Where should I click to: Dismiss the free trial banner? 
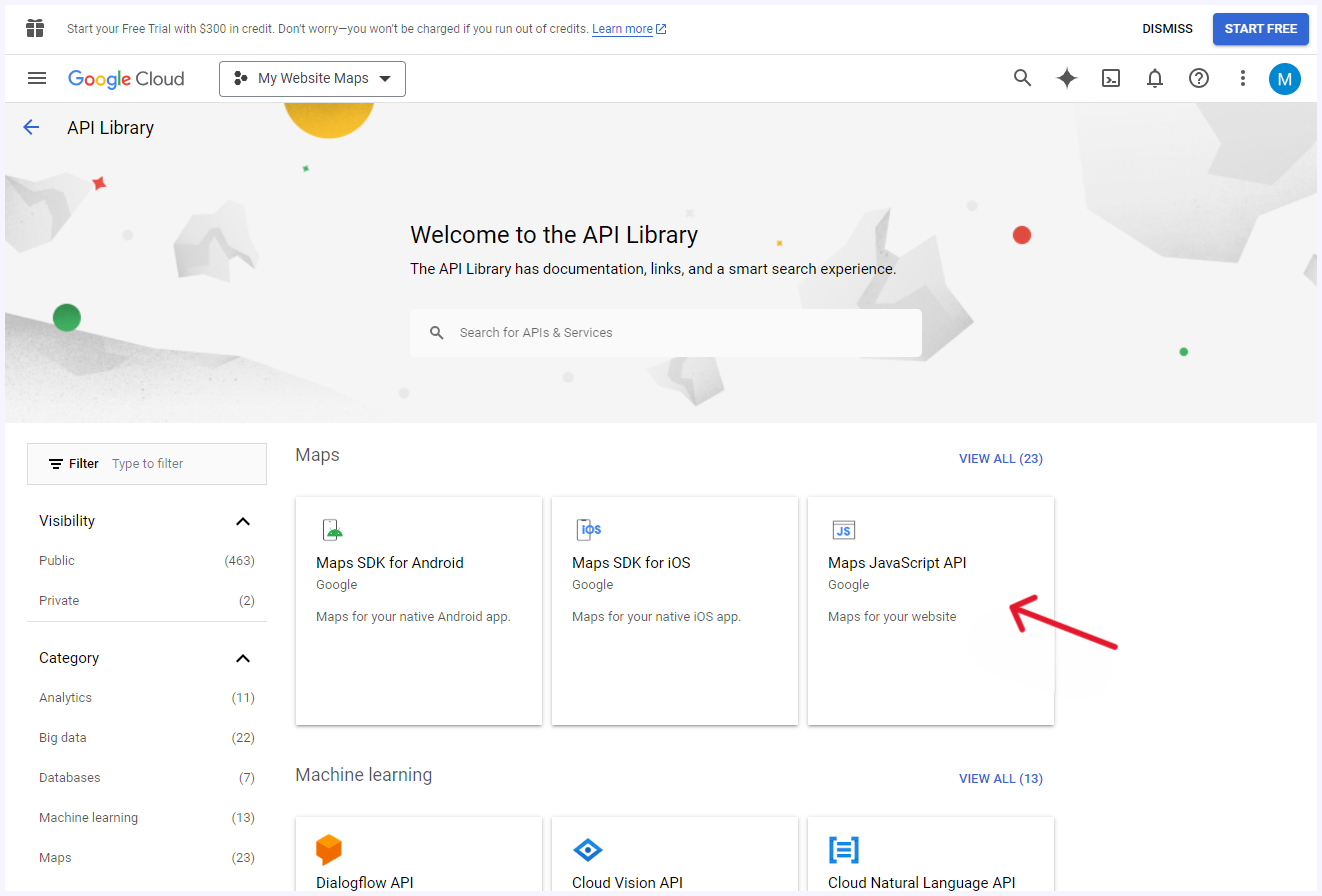point(1168,29)
